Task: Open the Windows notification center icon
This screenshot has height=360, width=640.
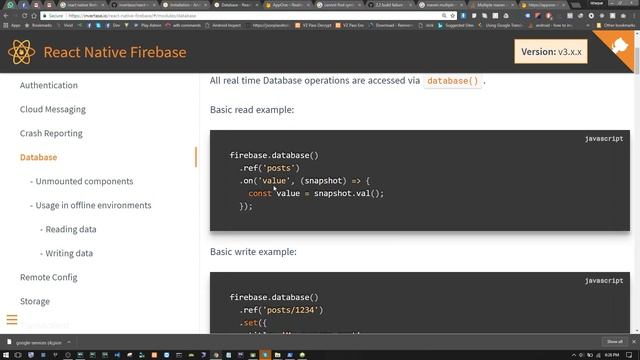Action: pos(629,355)
